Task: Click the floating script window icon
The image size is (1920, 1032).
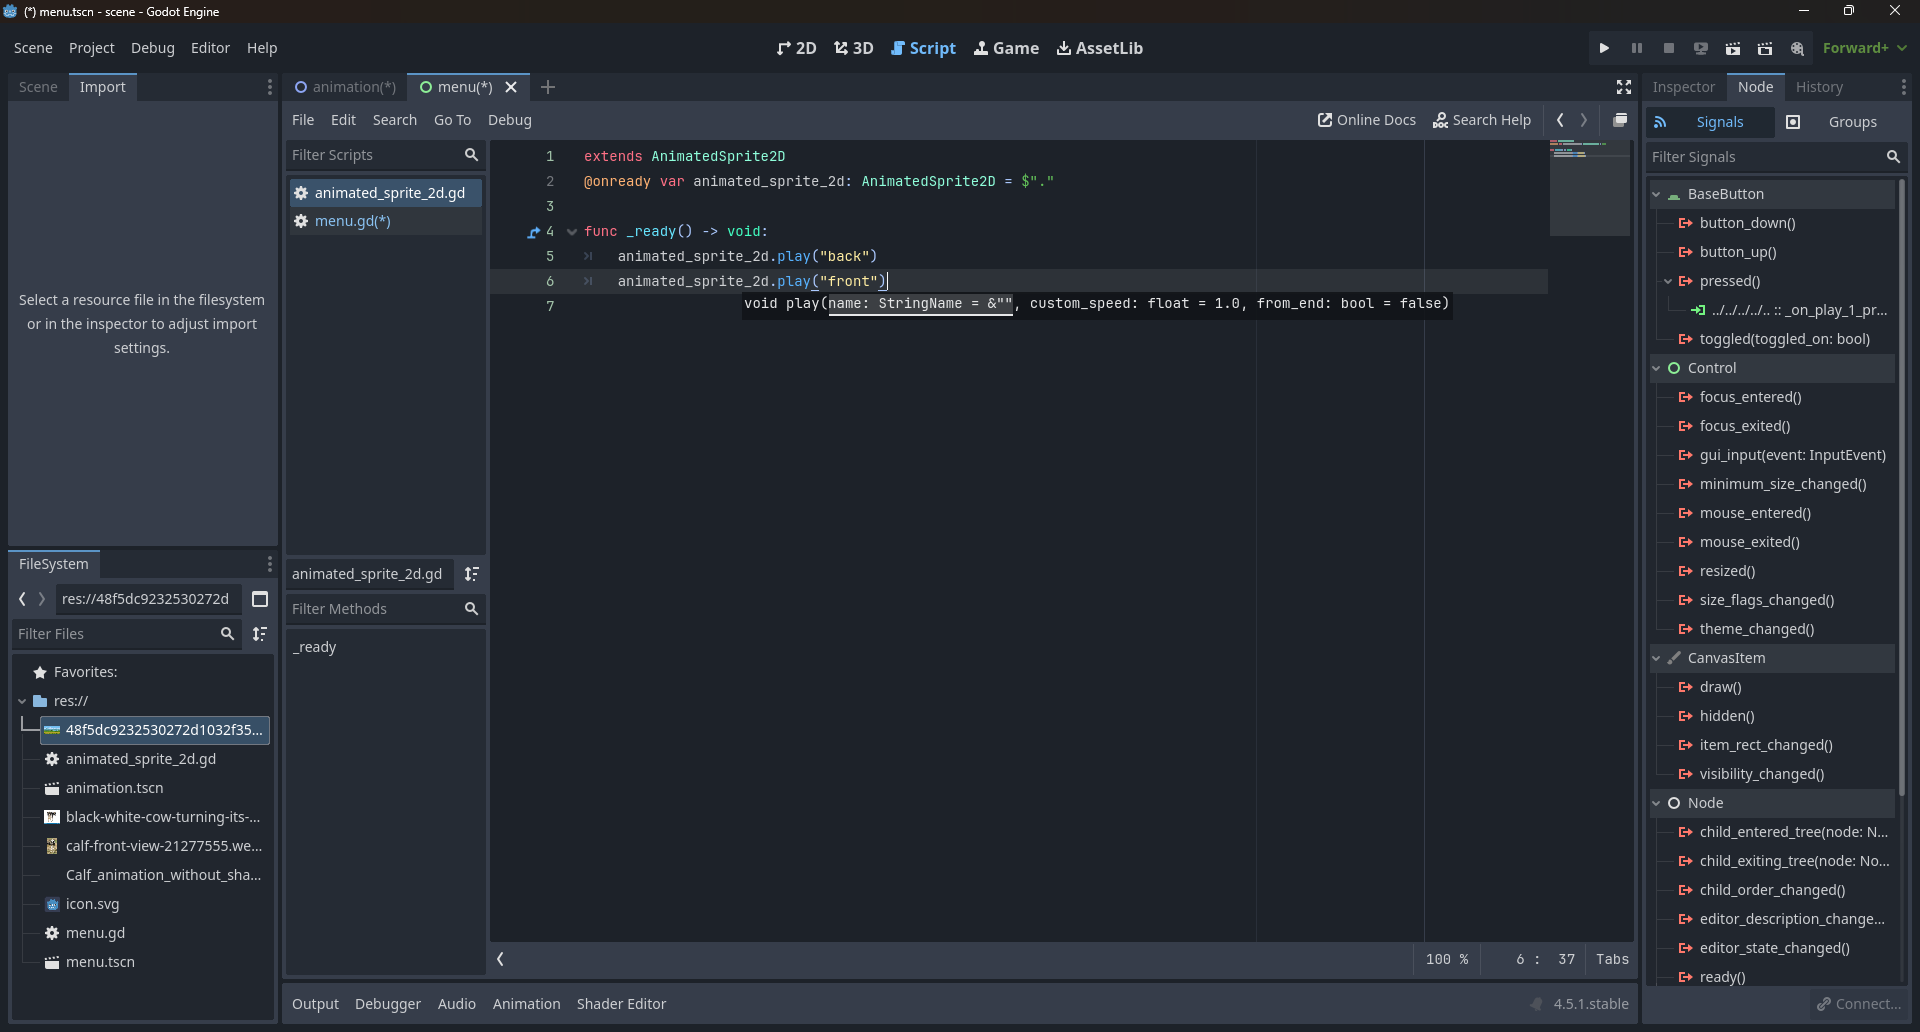Action: pyautogui.click(x=1620, y=120)
